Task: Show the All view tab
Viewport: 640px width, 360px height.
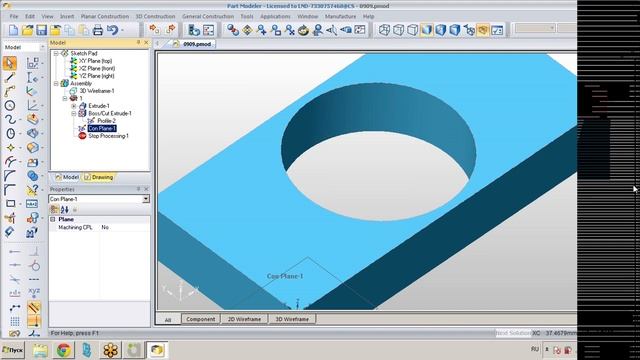Action: point(168,320)
